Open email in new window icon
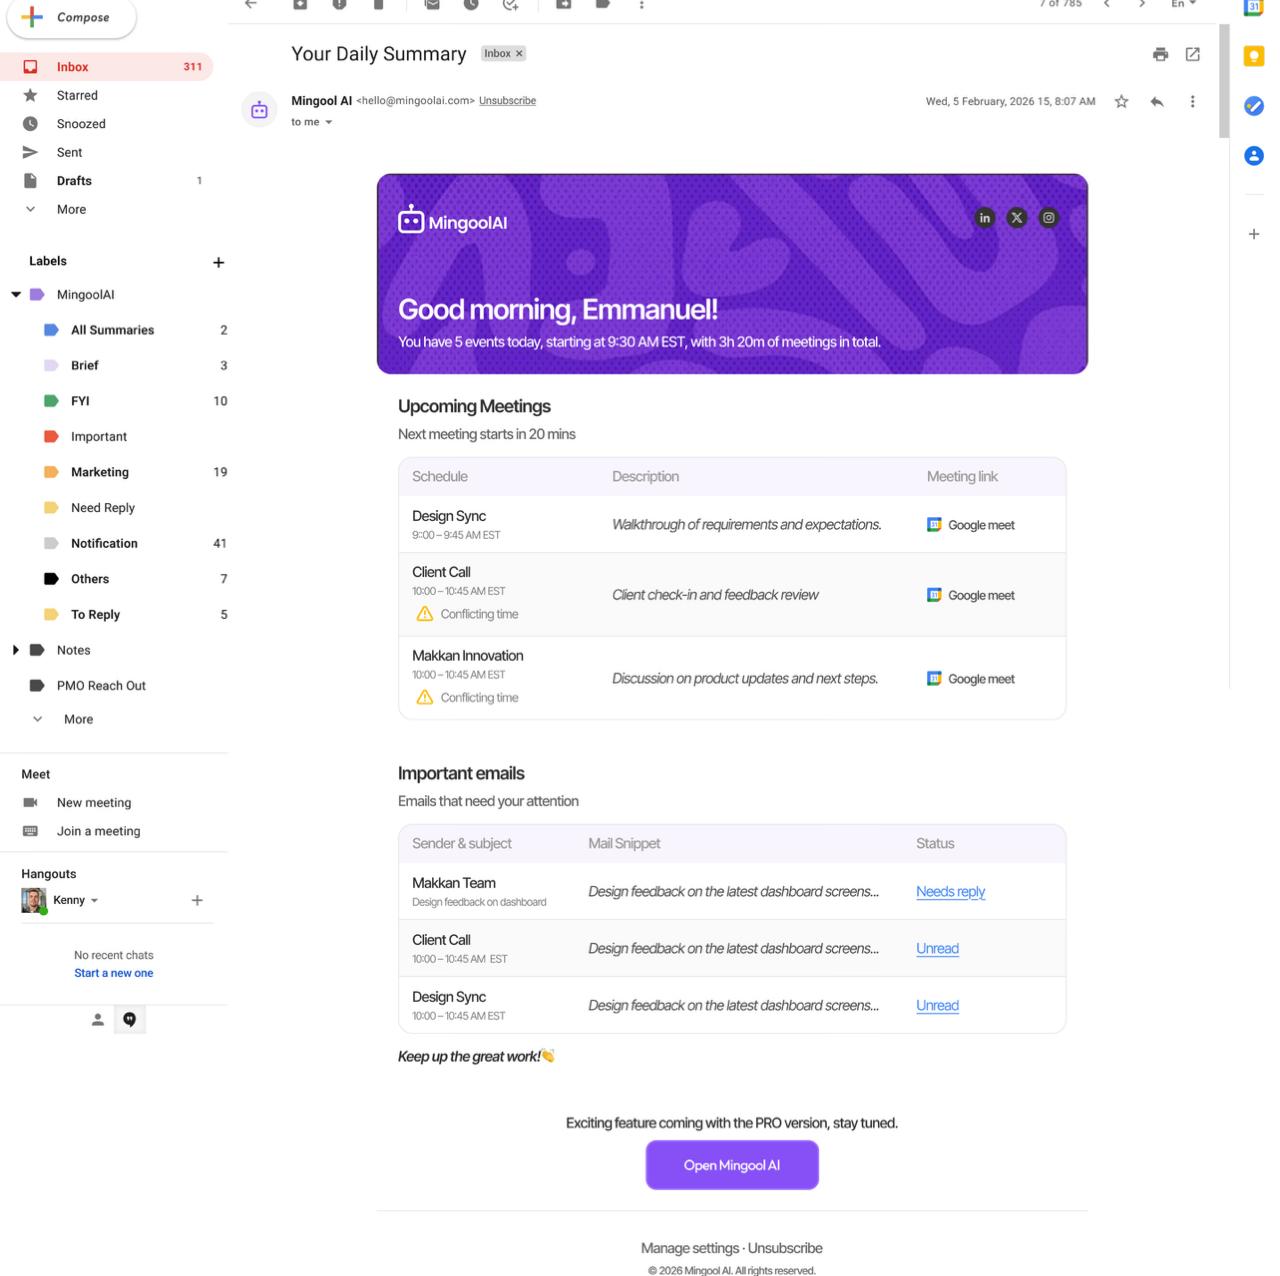This screenshot has width=1280, height=1276. pos(1192,54)
